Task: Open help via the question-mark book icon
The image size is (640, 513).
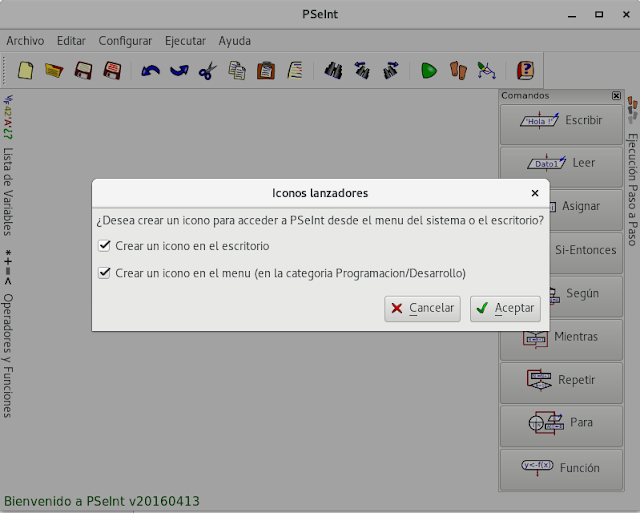Action: pos(525,71)
